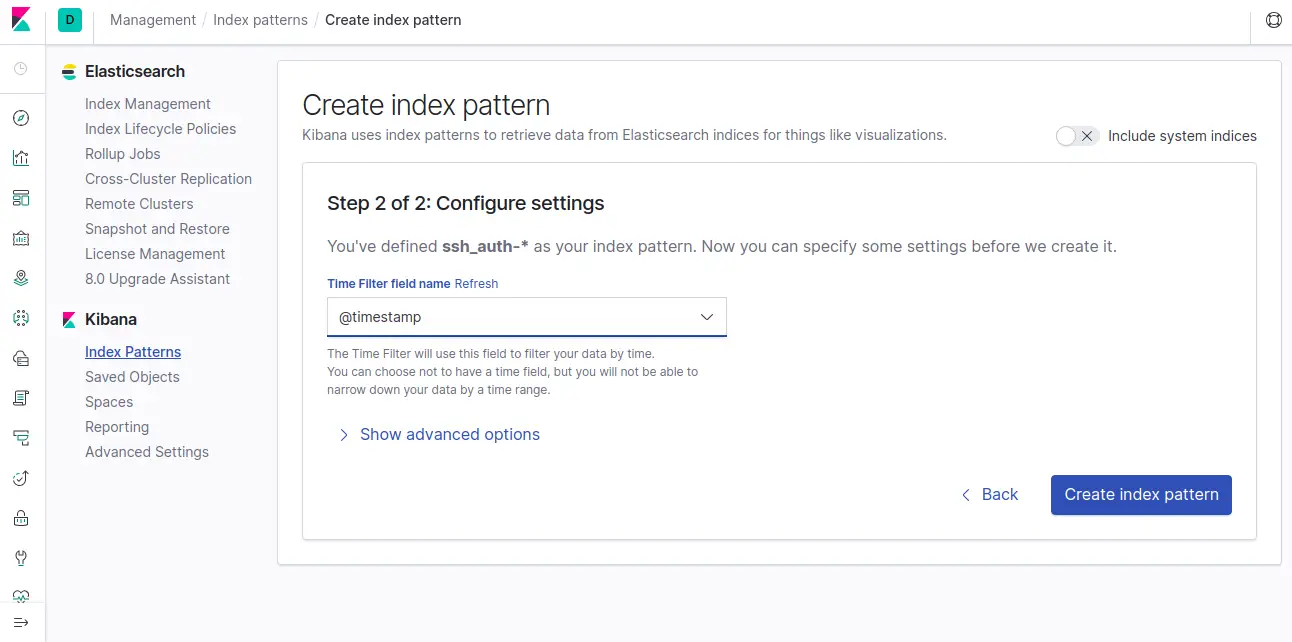This screenshot has width=1292, height=642.
Task: Open Discover from the compass icon
Action: point(21,118)
